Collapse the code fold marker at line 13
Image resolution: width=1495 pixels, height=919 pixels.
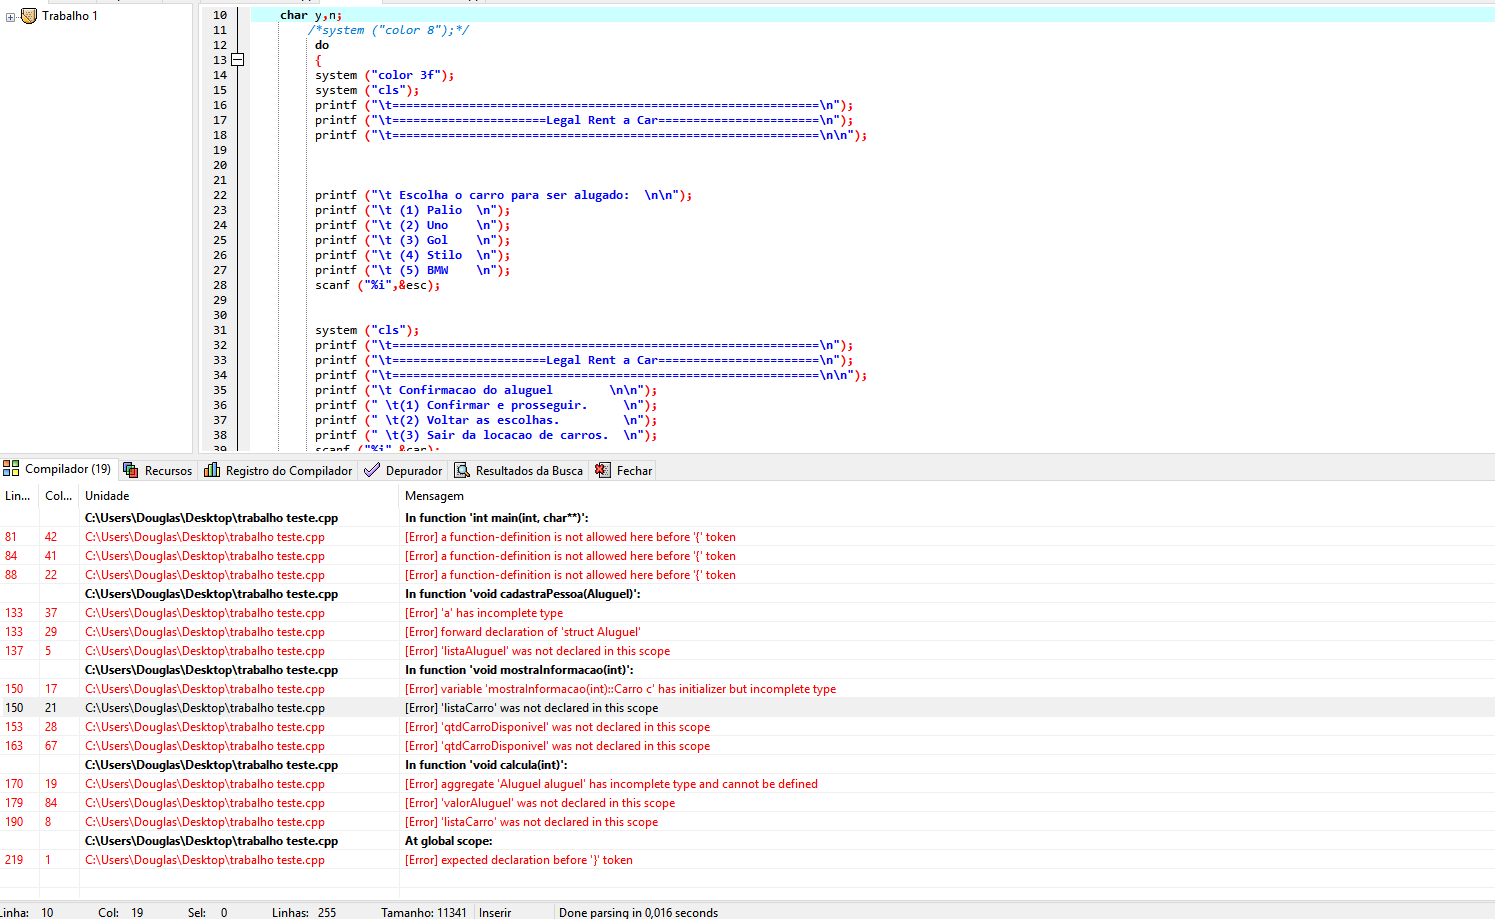237,60
